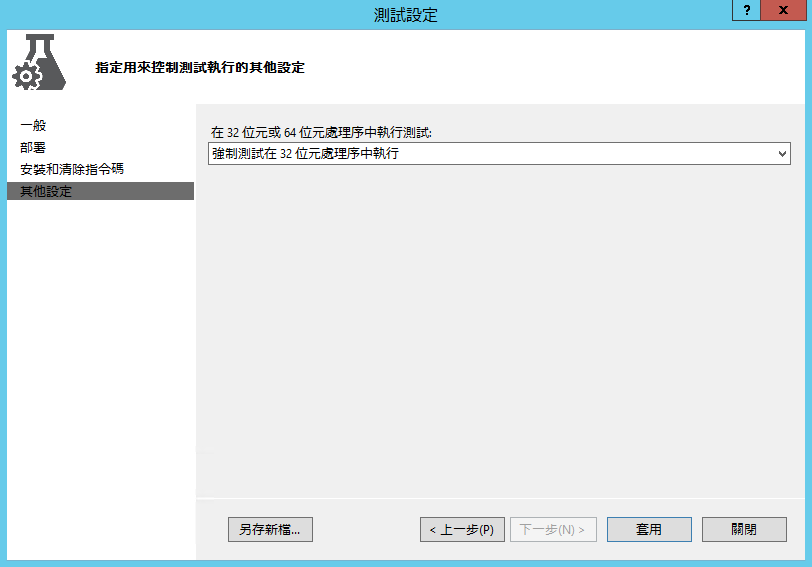Viewport: 812px width, 567px height.
Task: Click label 在 32 位元或 64 位元處理序中執行測試
Action: click(321, 133)
